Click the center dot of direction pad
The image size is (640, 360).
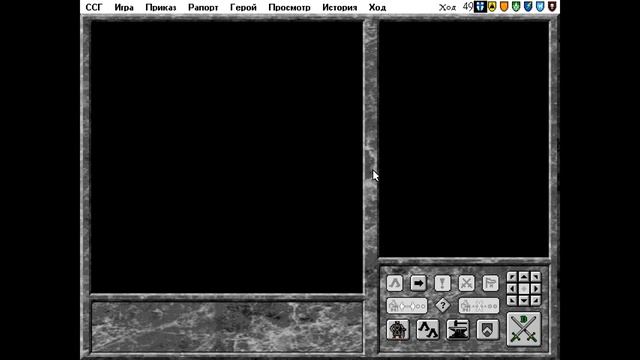point(524,289)
